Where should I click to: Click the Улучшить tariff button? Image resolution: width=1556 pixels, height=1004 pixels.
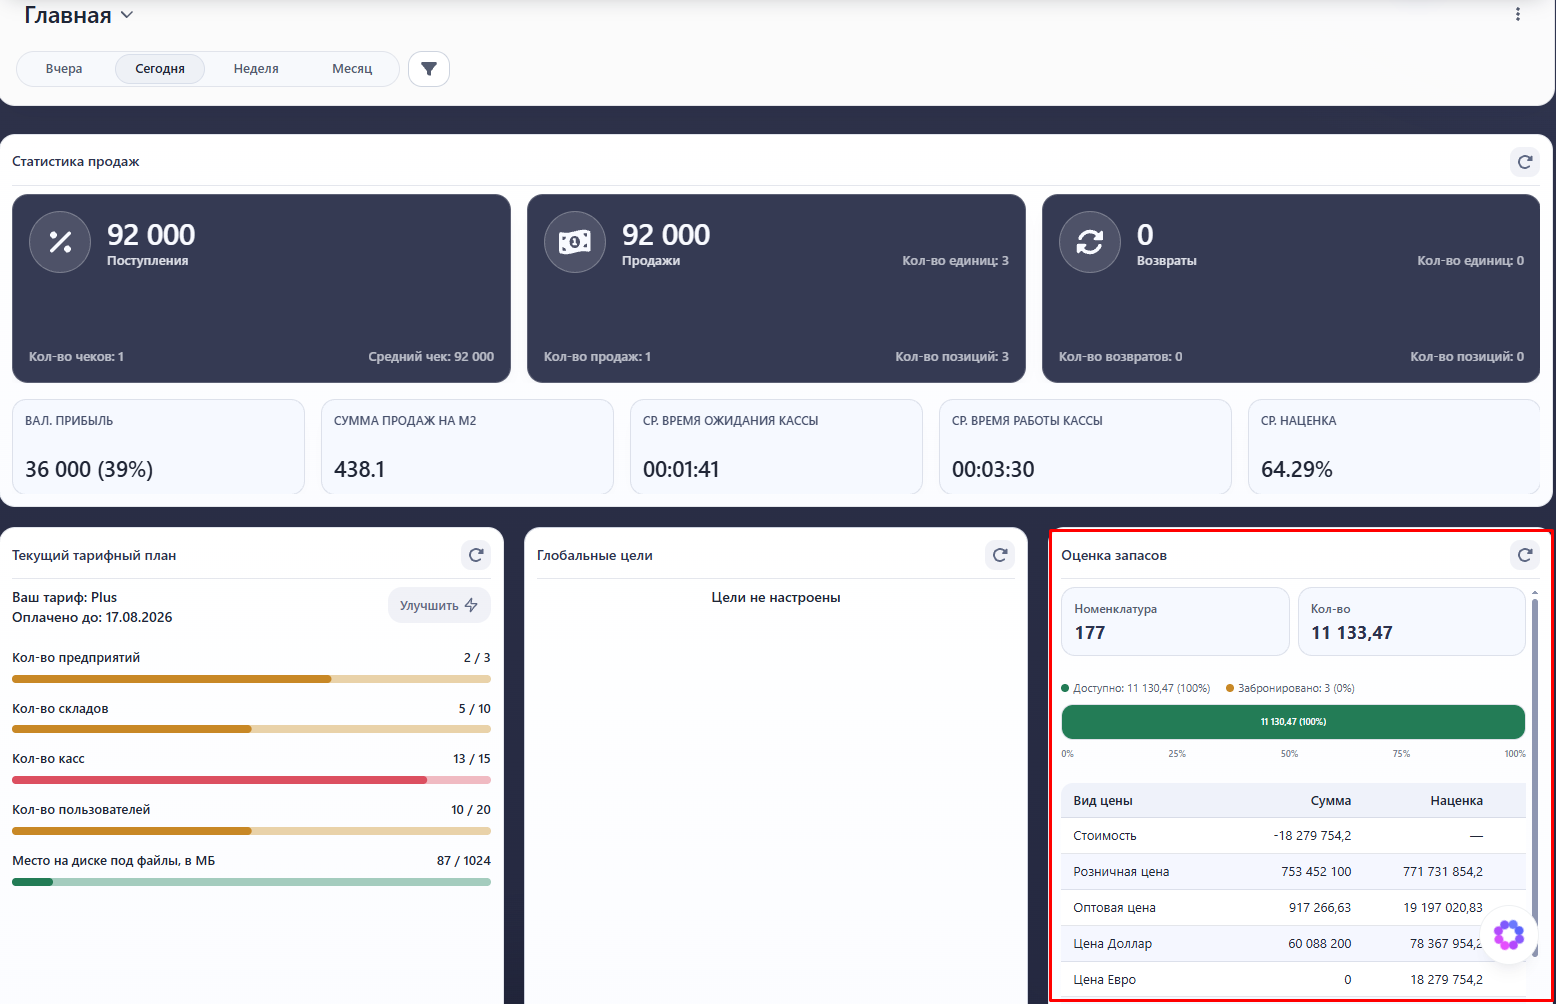coord(439,605)
